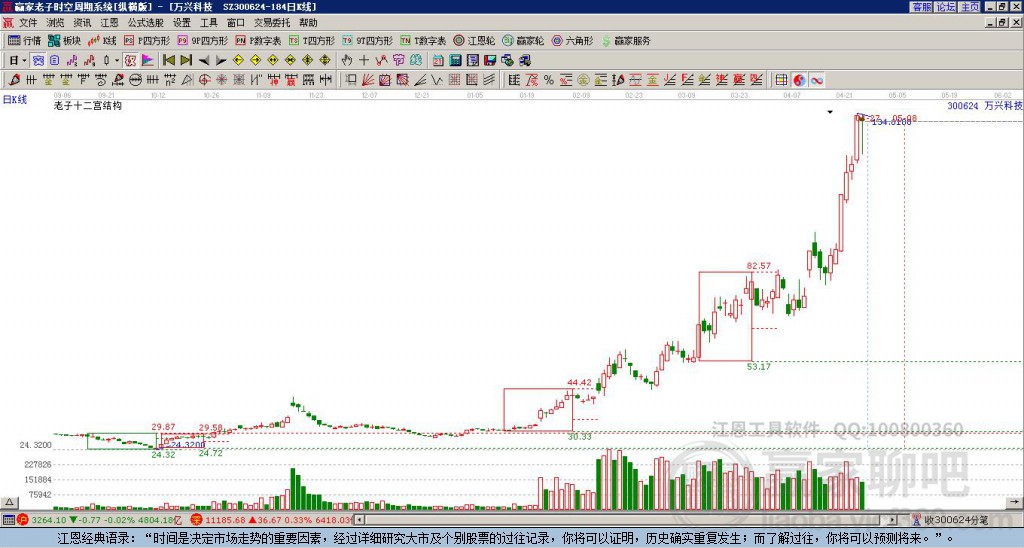Click the 万兴科技 stock name label
The height and width of the screenshot is (548, 1024).
1003,105
